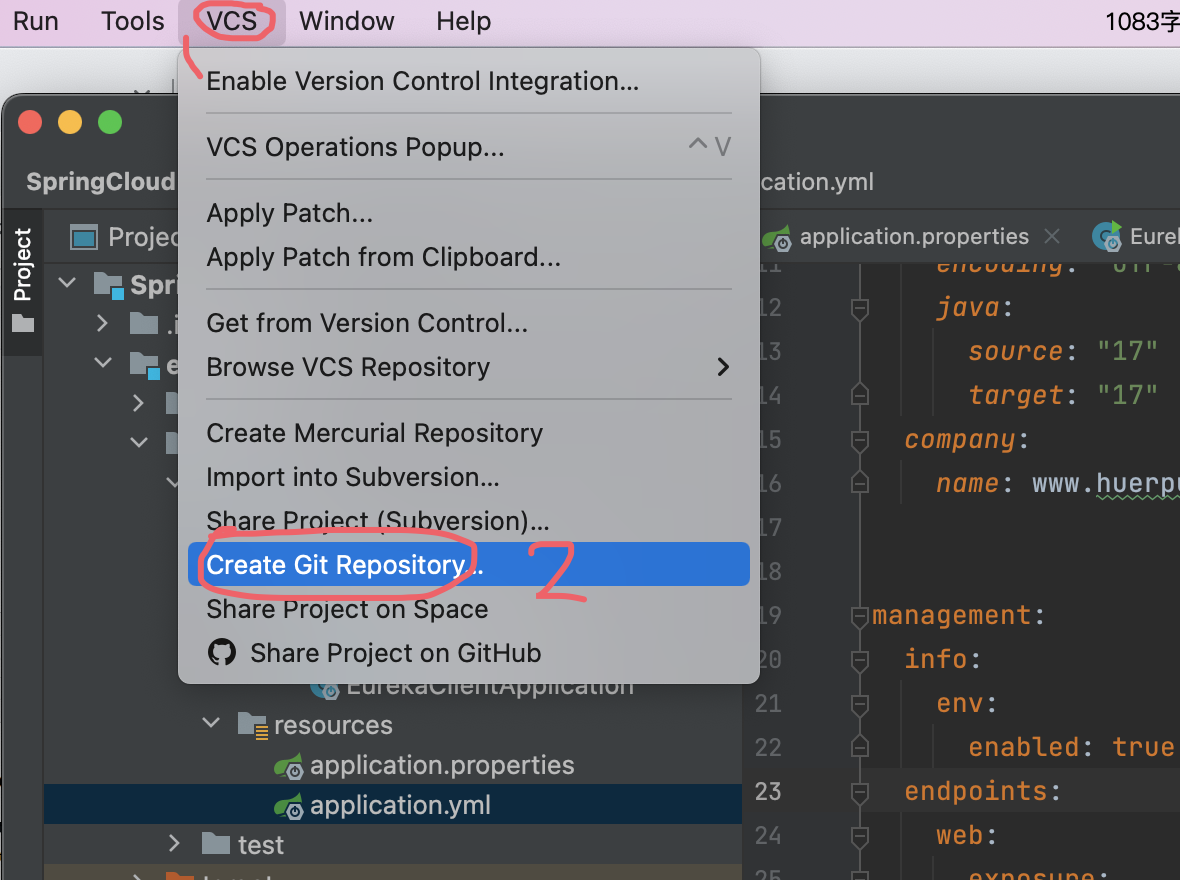Viewport: 1180px width, 880px height.
Task: Click Enable Version Control Integration...
Action: click(422, 81)
